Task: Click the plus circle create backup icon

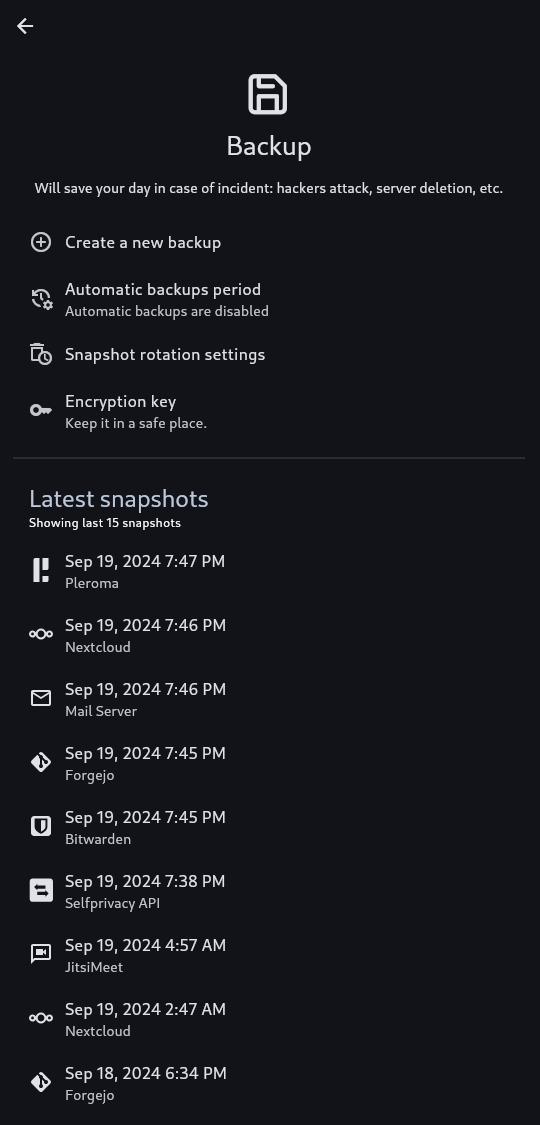Action: 41,243
